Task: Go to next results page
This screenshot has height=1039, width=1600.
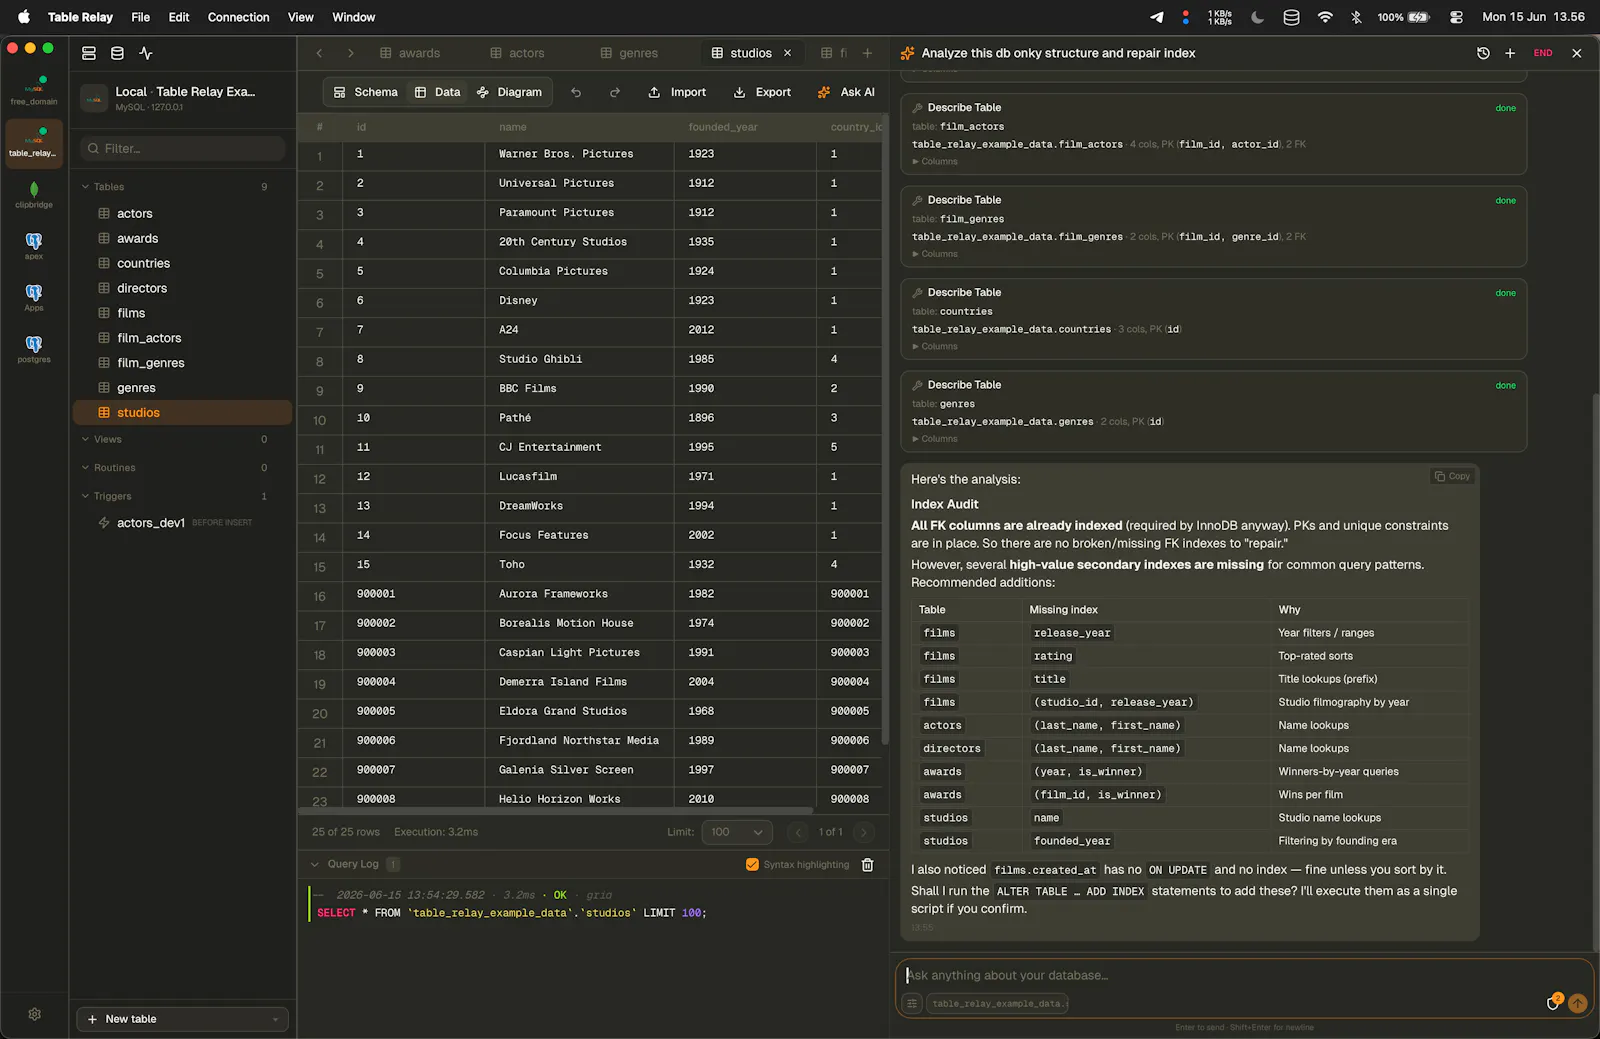Action: 864,832
